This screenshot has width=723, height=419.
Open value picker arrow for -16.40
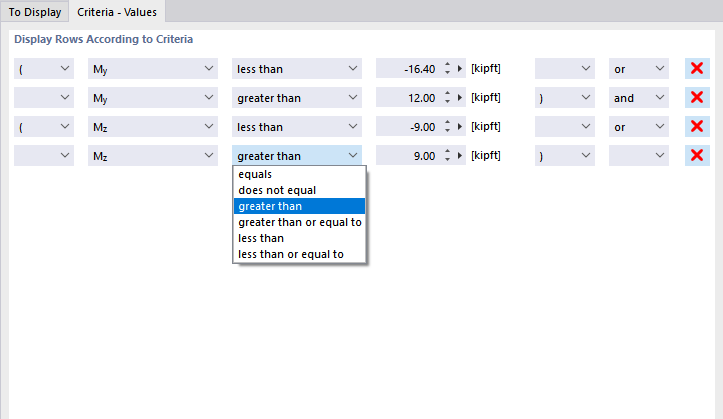tap(461, 69)
